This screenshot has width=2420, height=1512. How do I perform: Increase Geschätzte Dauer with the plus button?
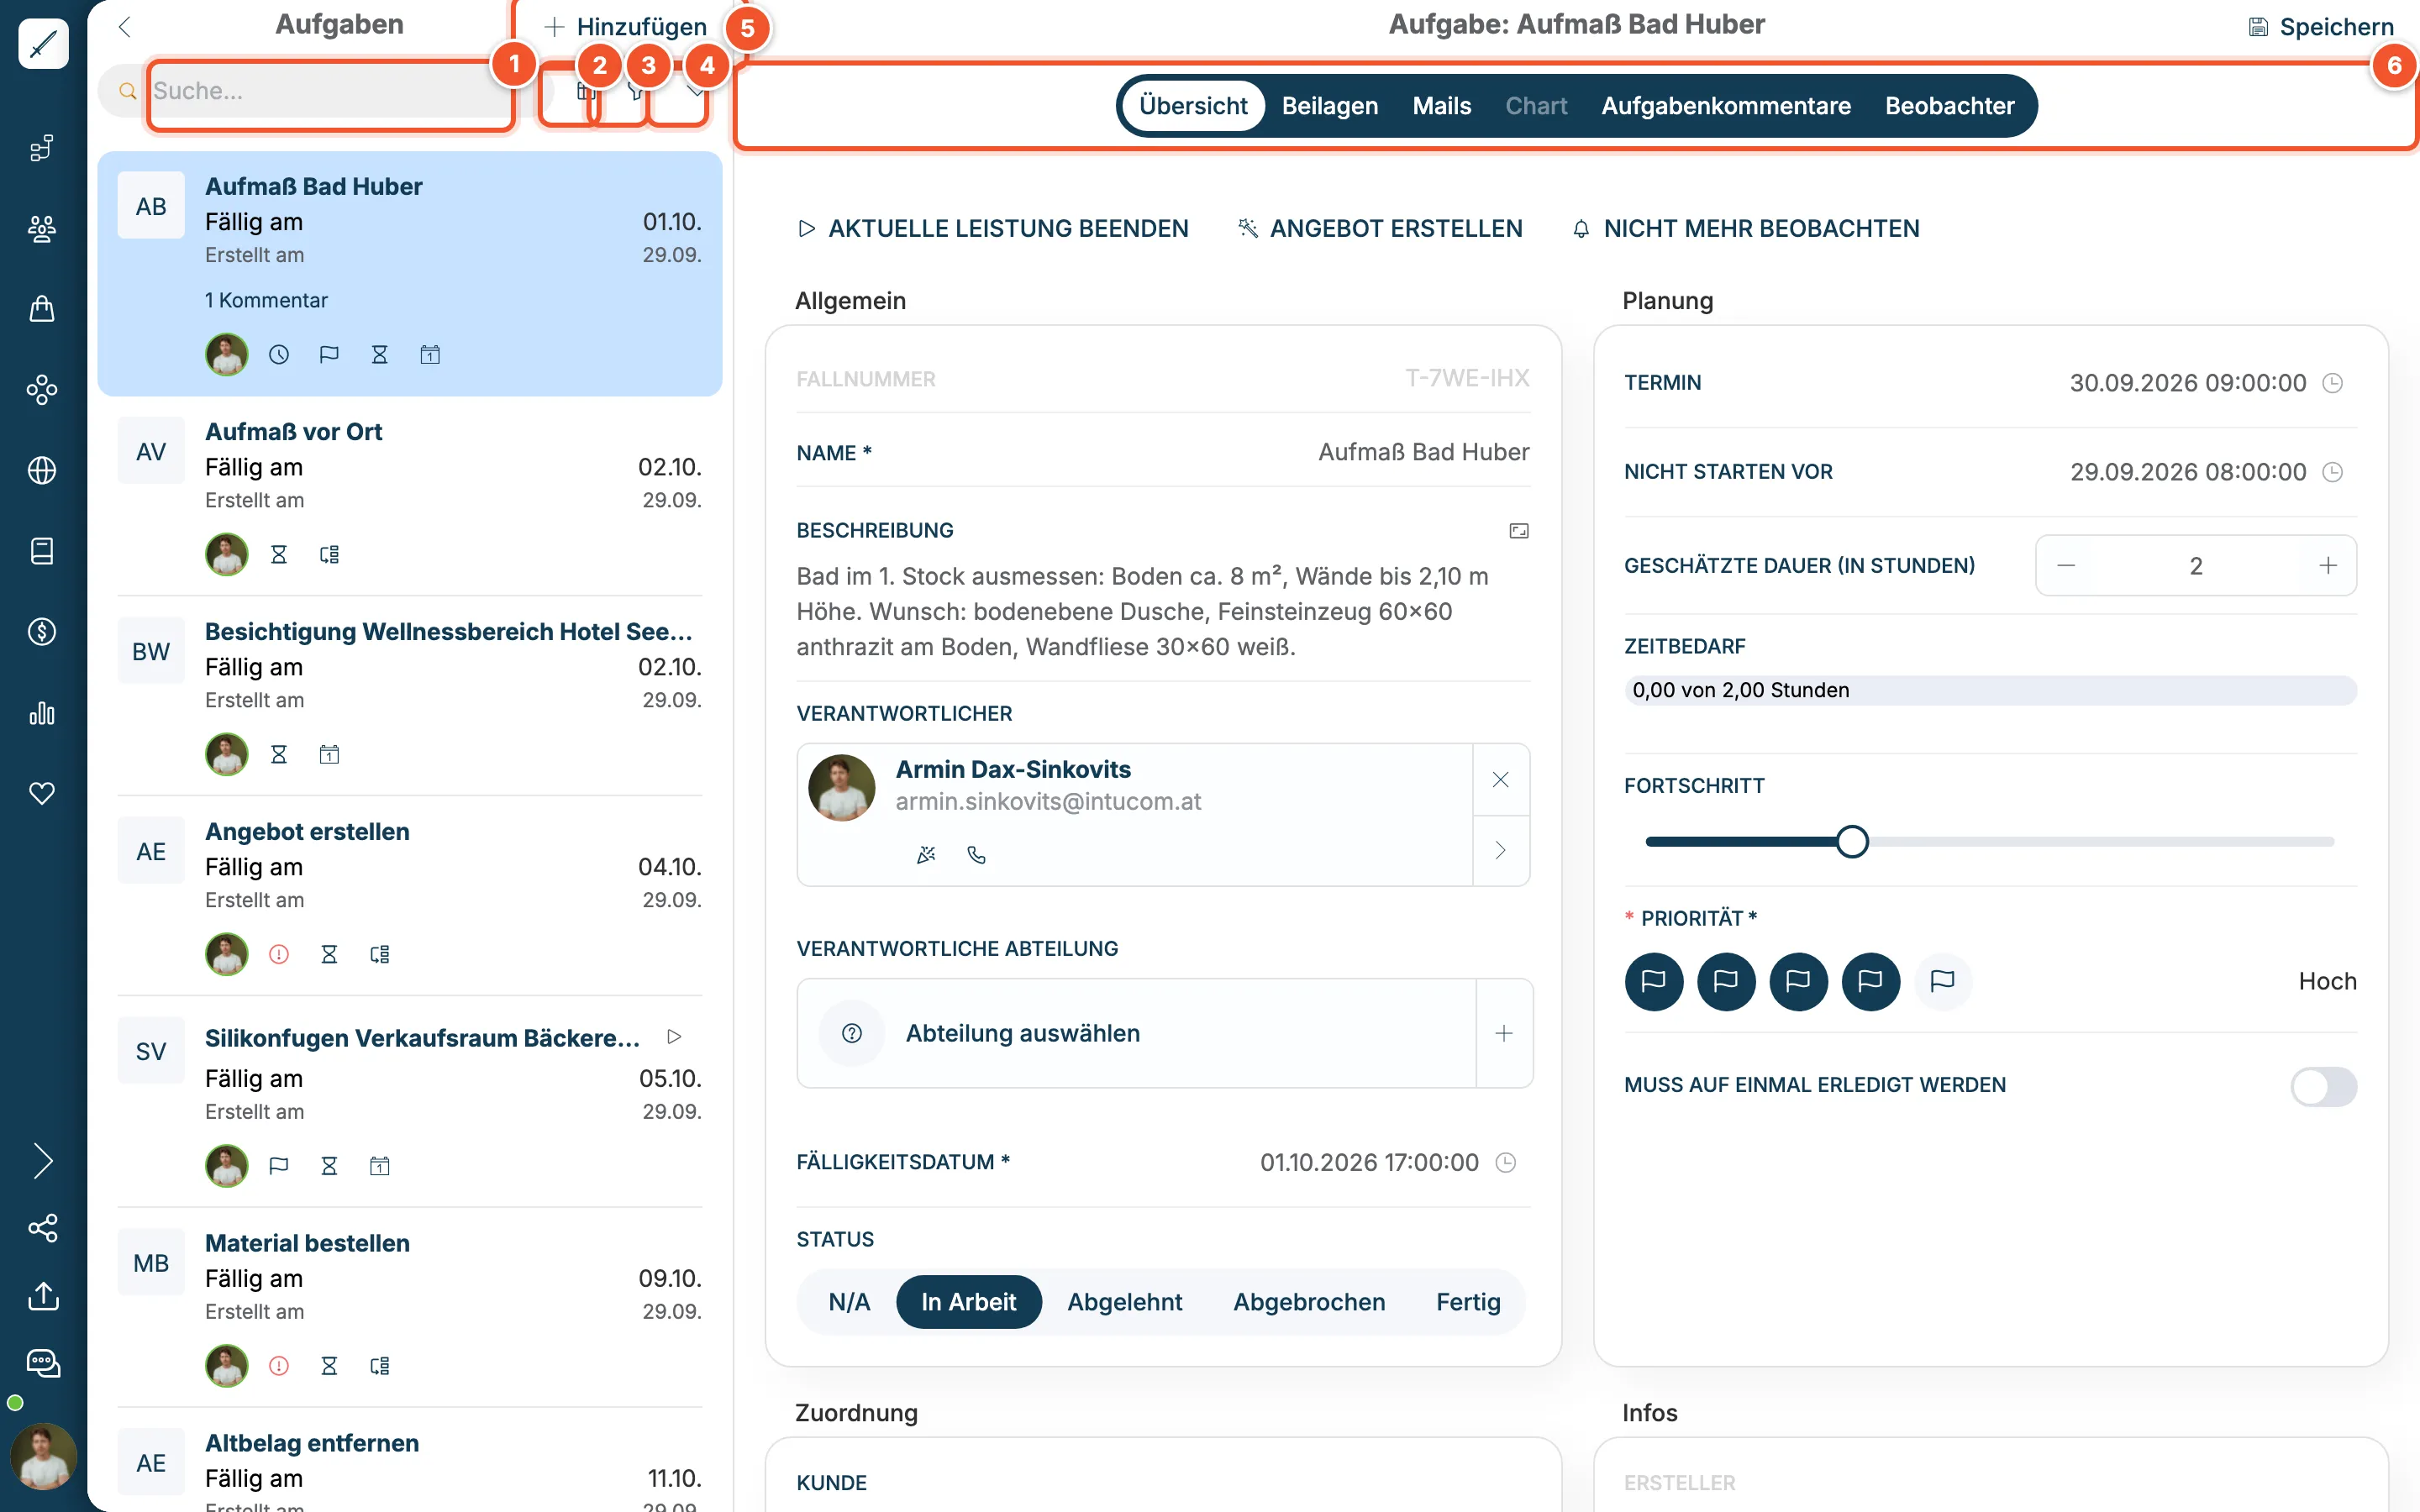tap(2328, 566)
